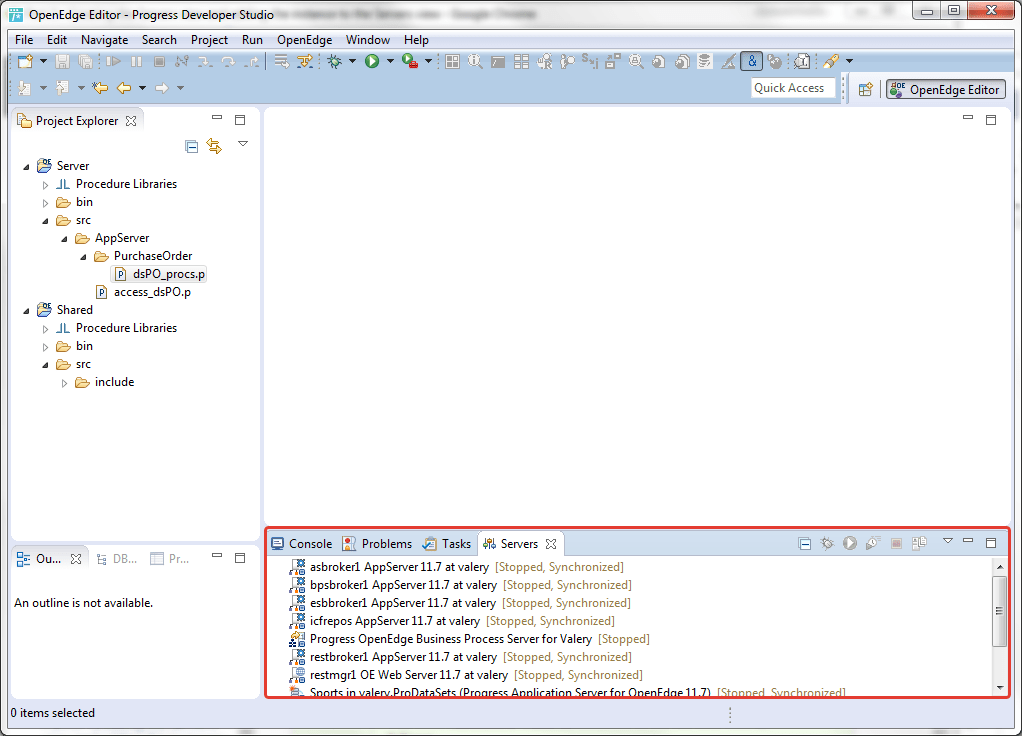
Task: Click Collapse All in Project Explorer
Action: pyautogui.click(x=191, y=146)
